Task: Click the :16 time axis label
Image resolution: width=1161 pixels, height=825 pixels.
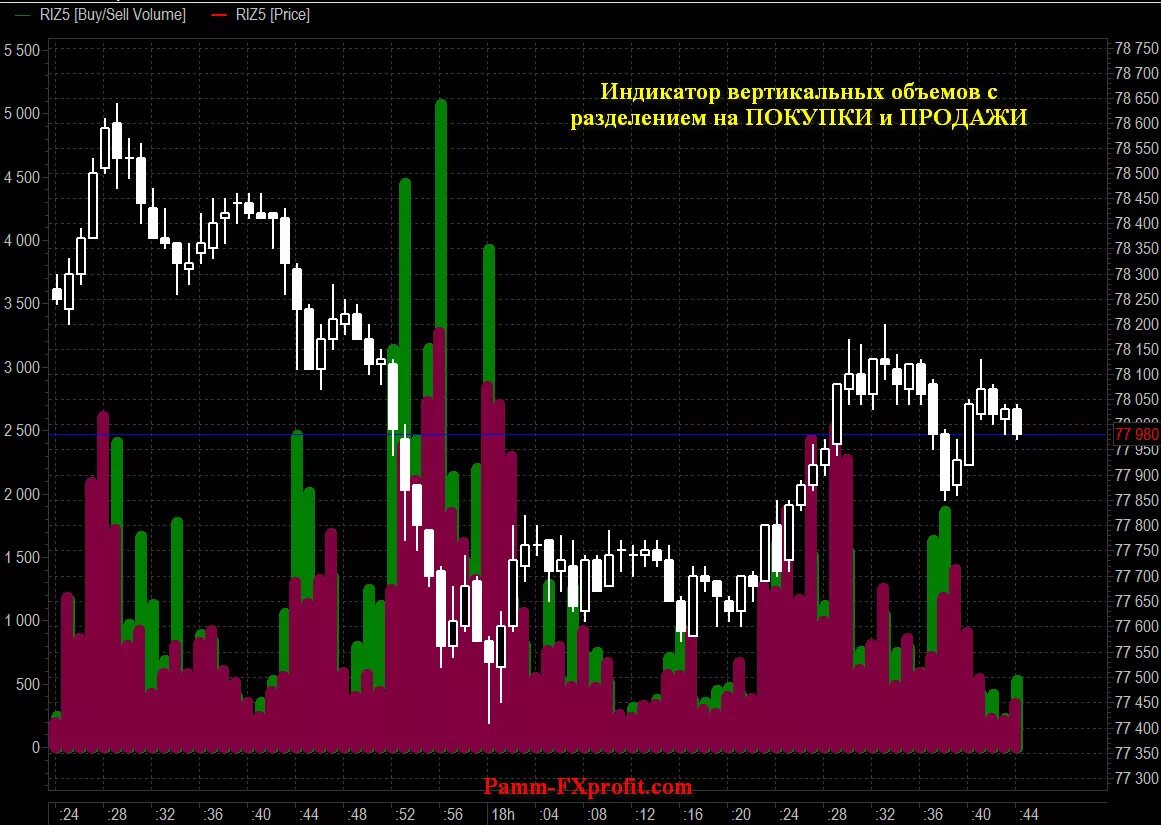Action: [x=692, y=815]
